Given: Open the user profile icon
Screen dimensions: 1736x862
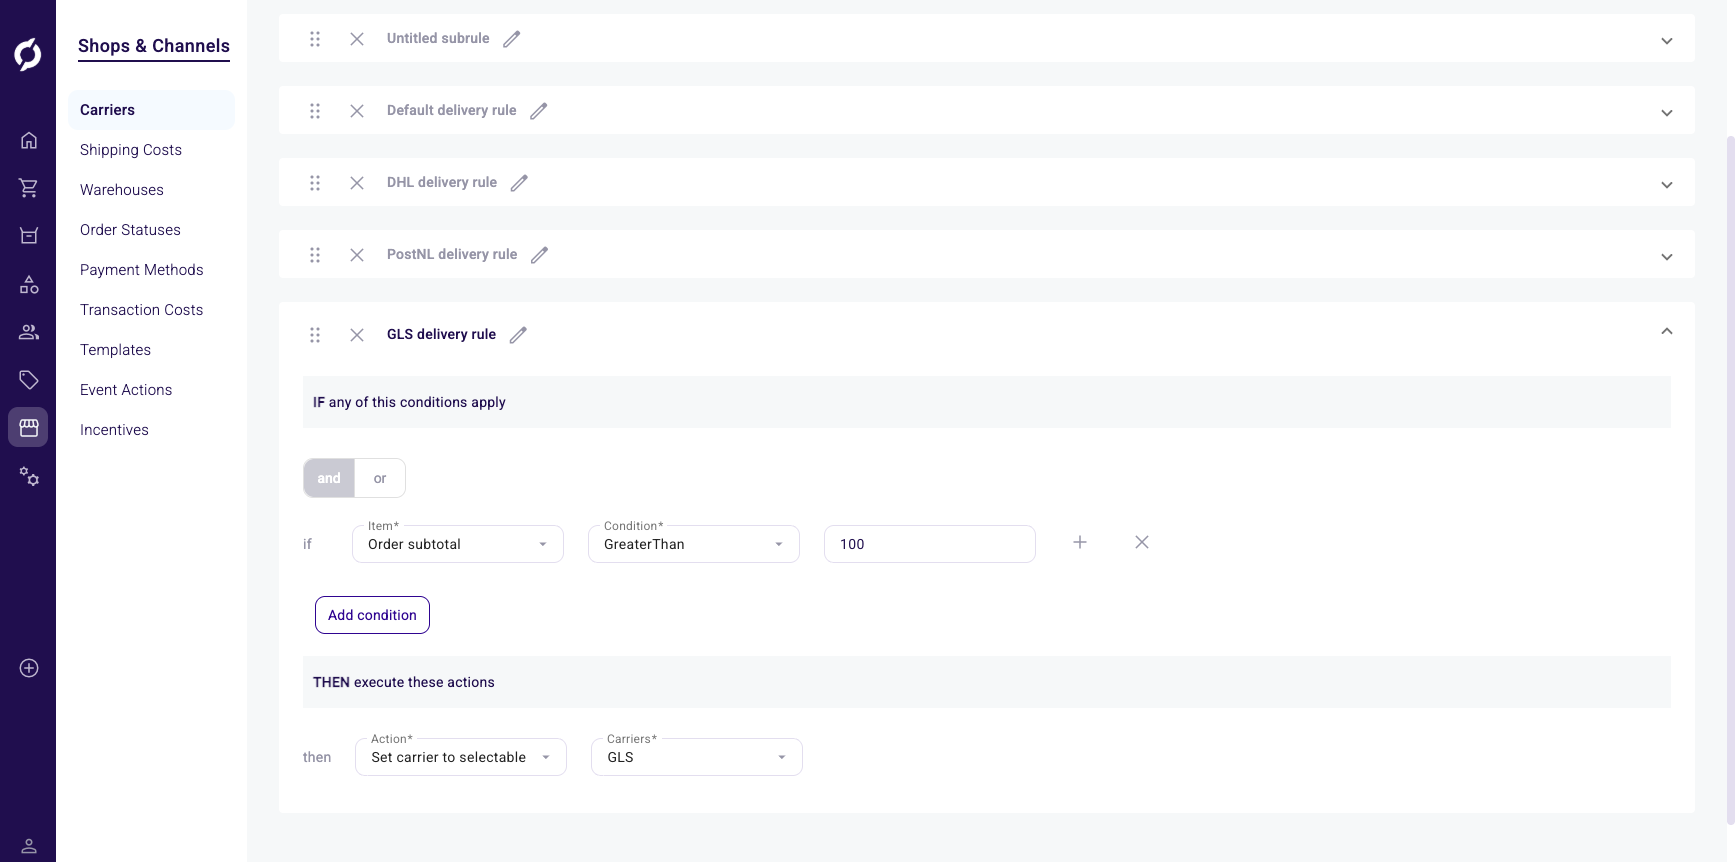Looking at the screenshot, I should click(x=29, y=846).
